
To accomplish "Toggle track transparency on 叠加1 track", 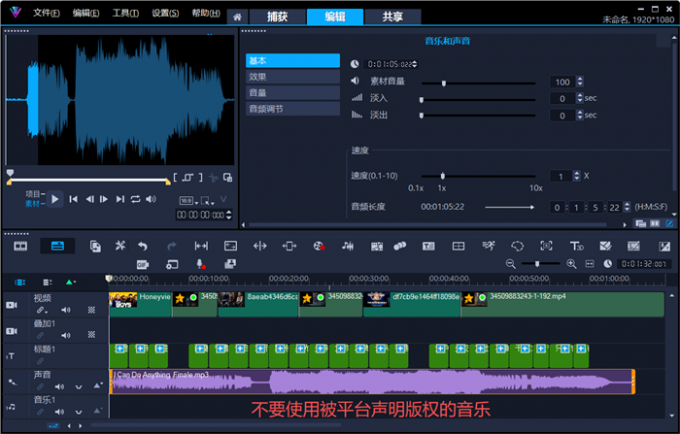I will click(x=92, y=335).
